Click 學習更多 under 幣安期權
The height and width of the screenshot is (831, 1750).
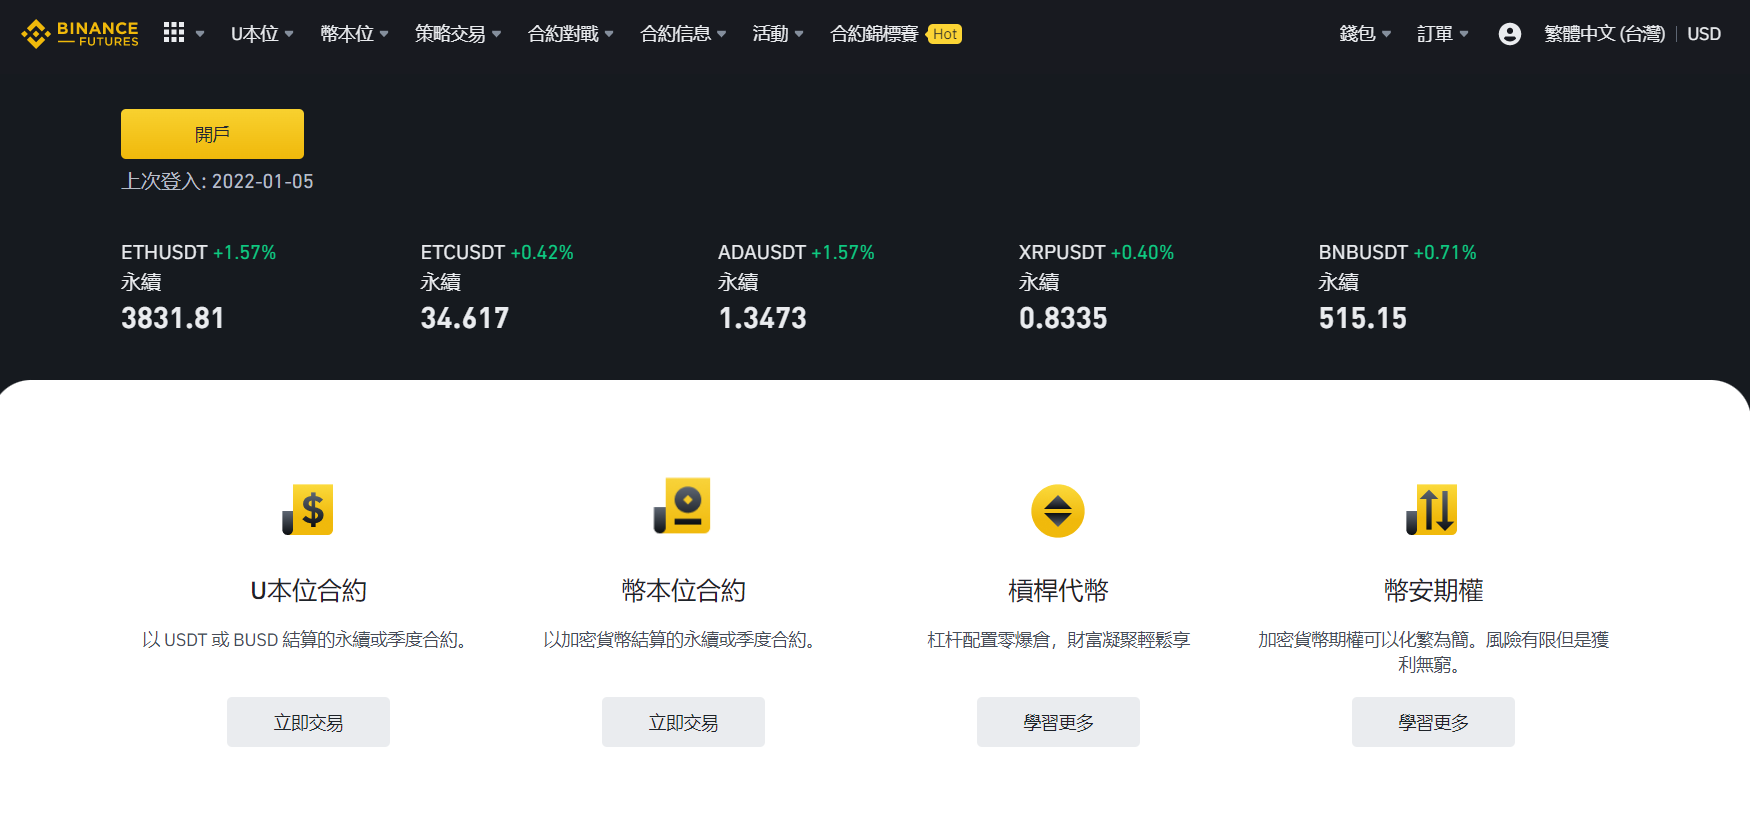click(1433, 722)
